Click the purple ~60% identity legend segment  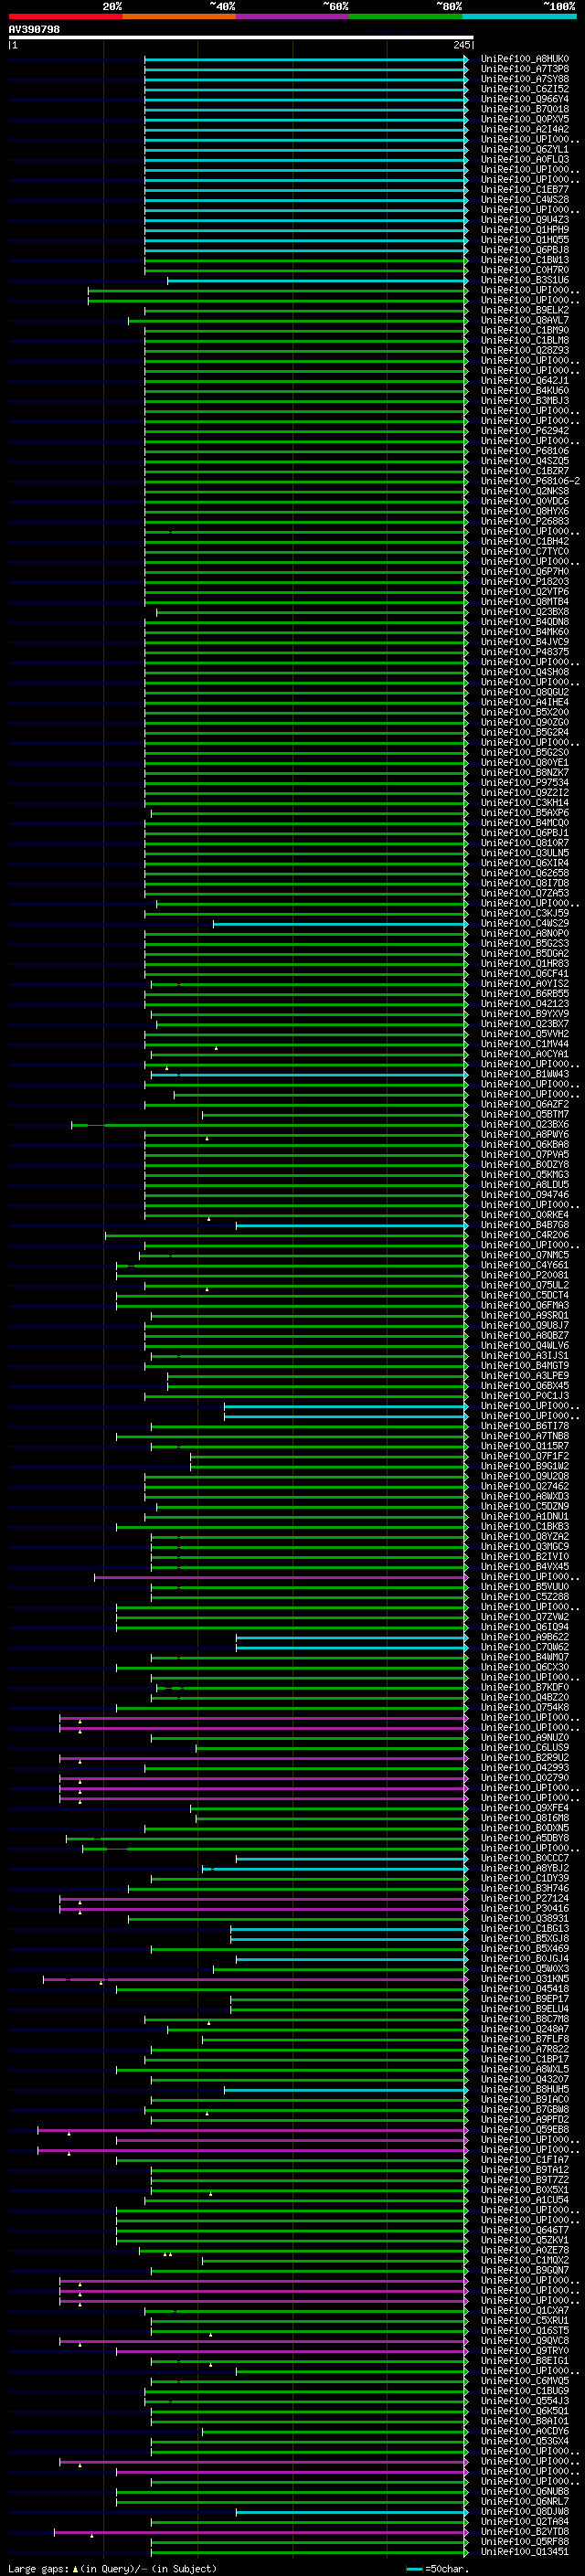(292, 16)
